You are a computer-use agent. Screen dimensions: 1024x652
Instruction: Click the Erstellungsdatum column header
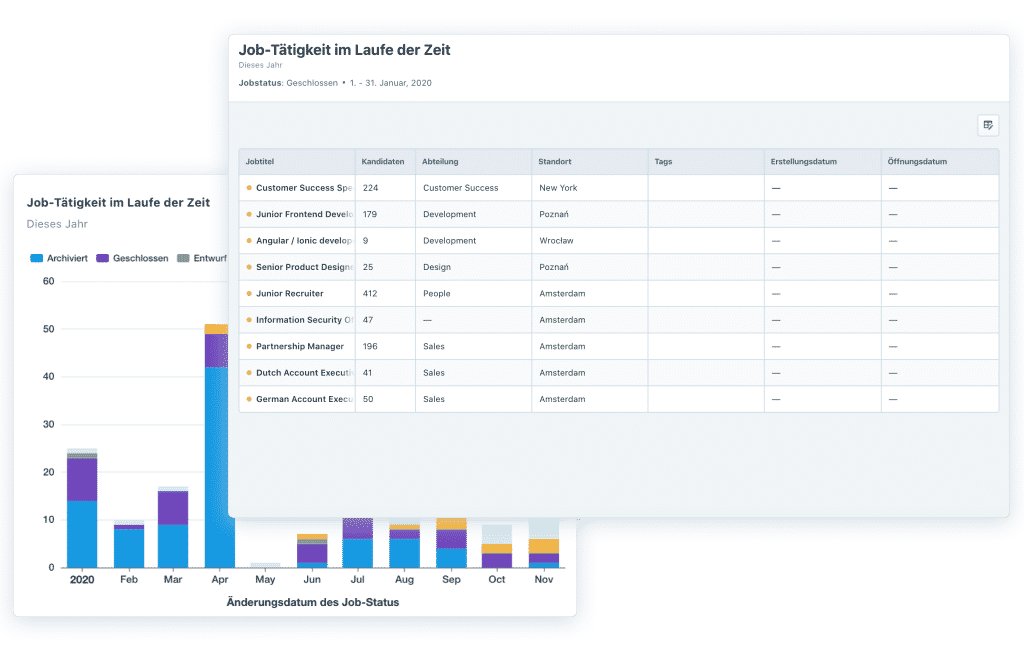(803, 162)
